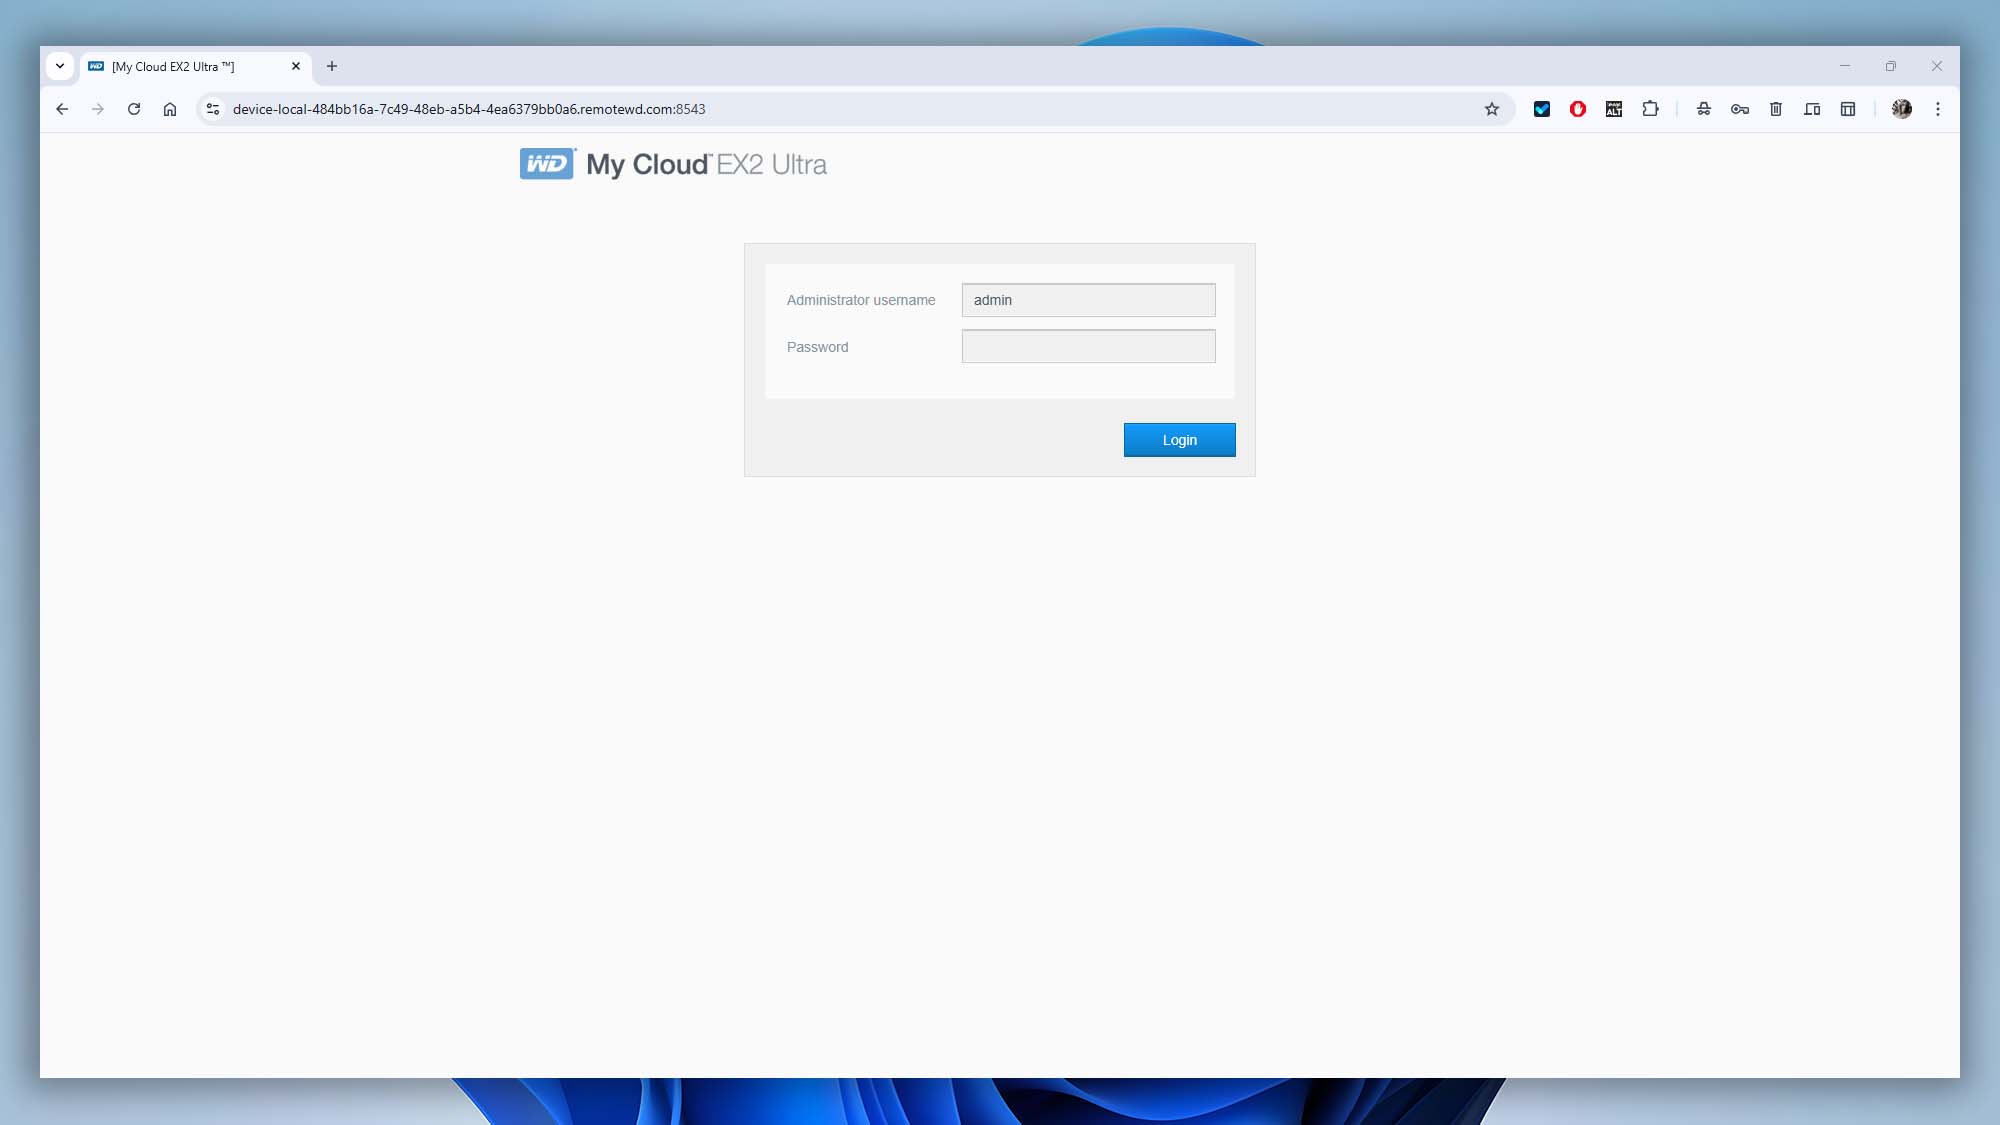Restore down the browser window
The height and width of the screenshot is (1125, 2000).
tap(1891, 66)
